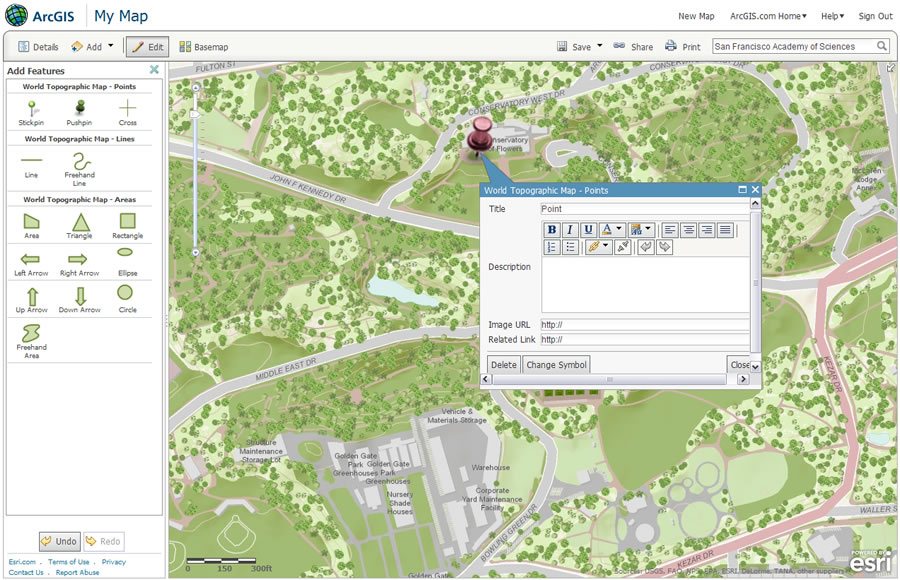Toggle italic text in description editor
The width and height of the screenshot is (900, 580).
(569, 230)
